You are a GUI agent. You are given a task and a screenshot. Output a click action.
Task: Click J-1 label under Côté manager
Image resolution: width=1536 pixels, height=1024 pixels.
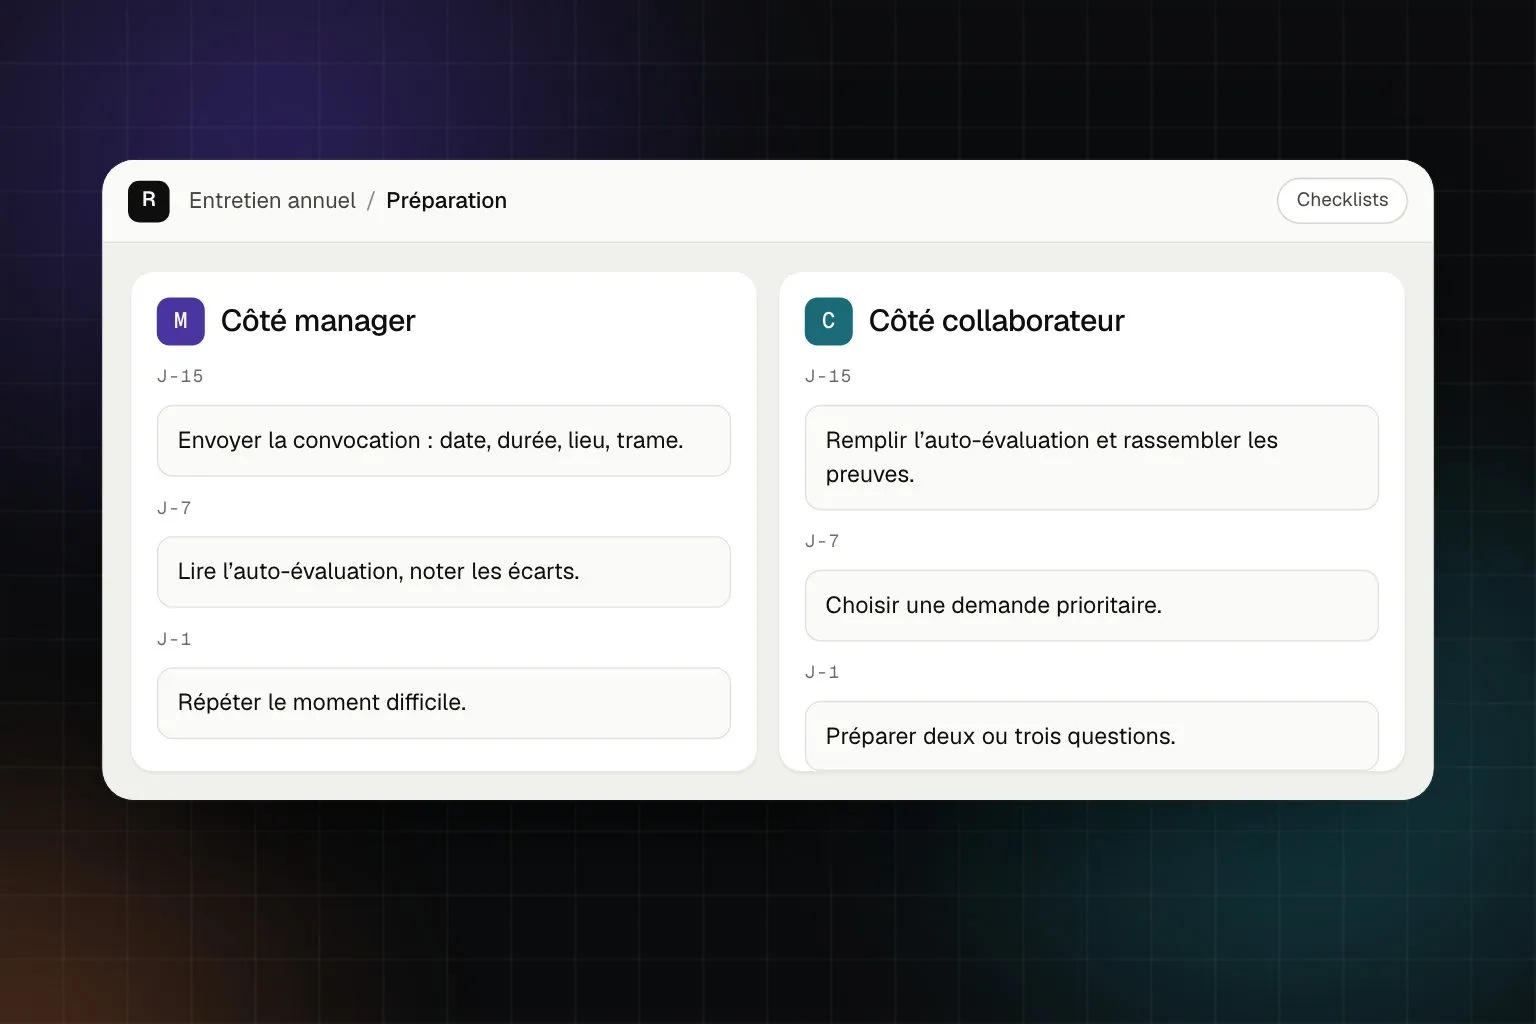(174, 639)
